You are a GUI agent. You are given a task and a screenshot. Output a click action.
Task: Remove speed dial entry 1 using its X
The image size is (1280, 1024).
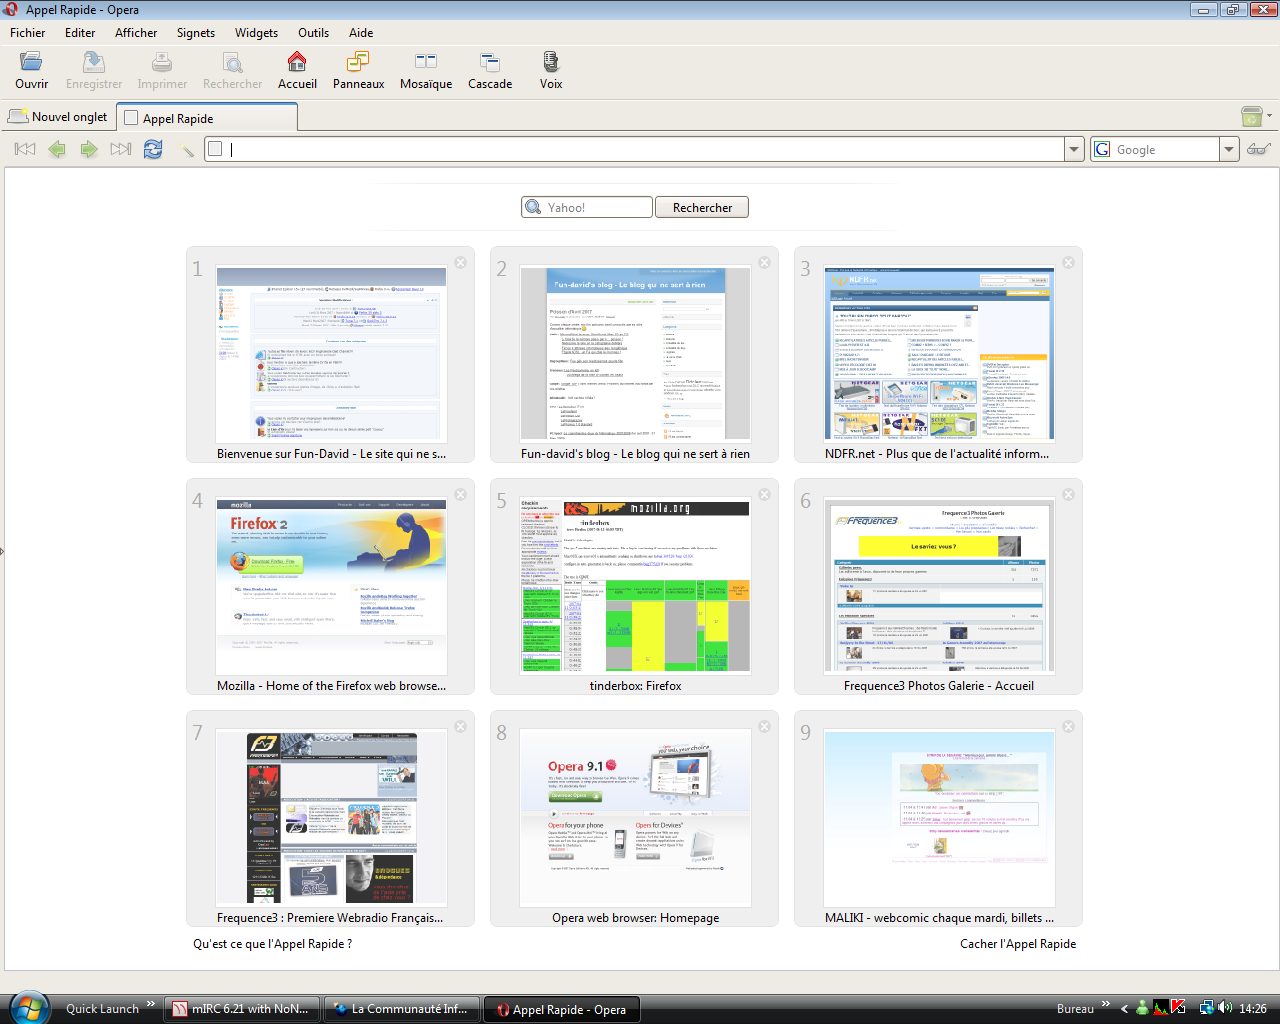(461, 262)
